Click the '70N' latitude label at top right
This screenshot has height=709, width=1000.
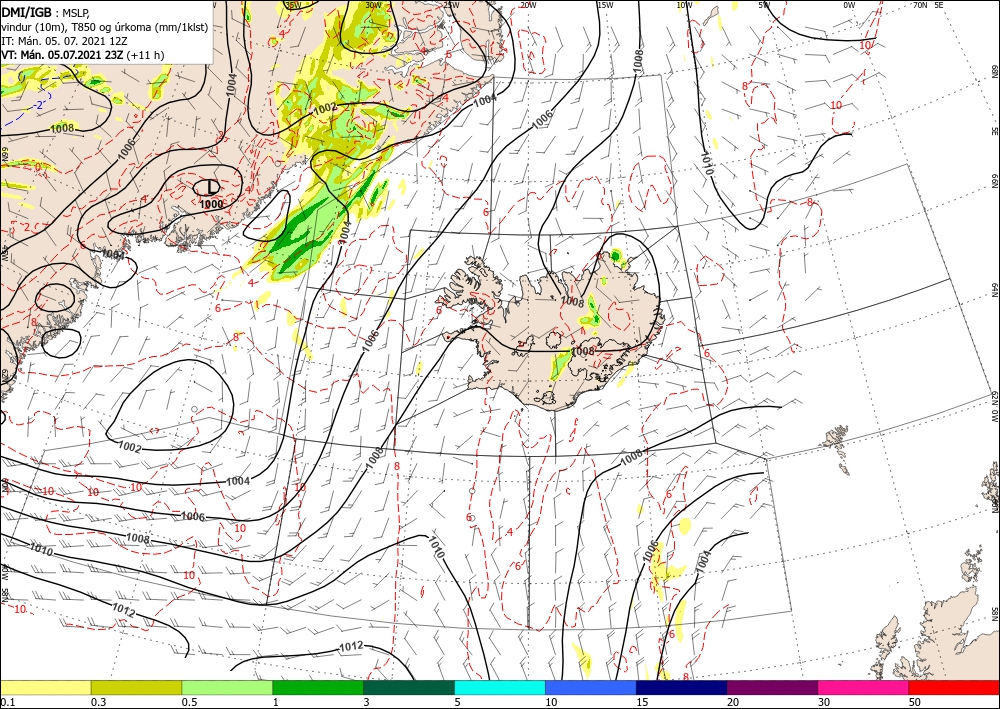pos(920,5)
